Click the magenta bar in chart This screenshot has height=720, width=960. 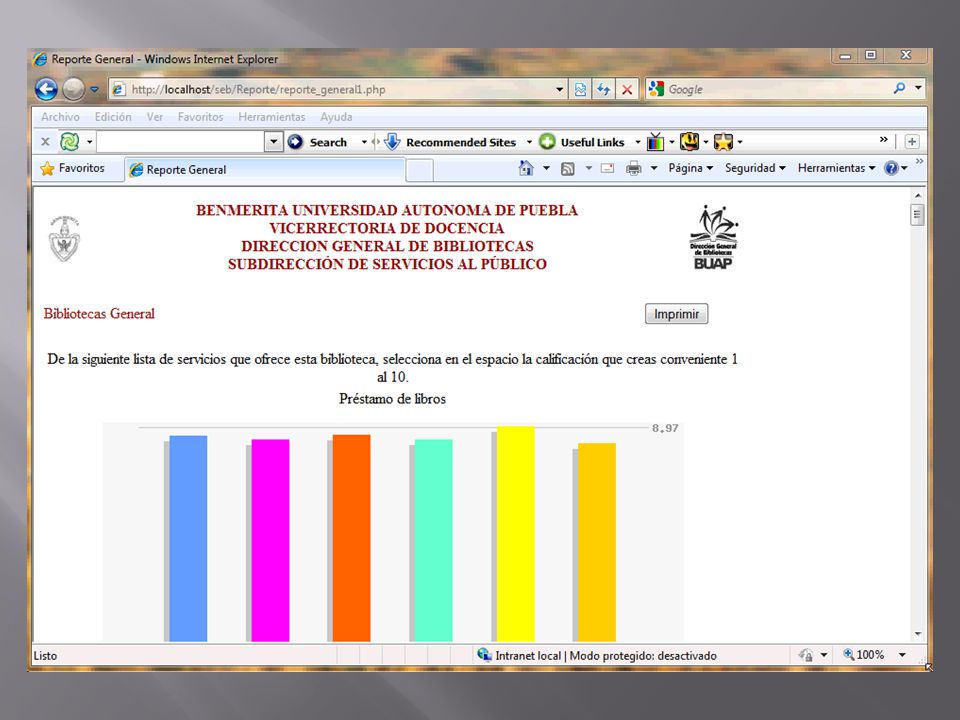pos(270,540)
